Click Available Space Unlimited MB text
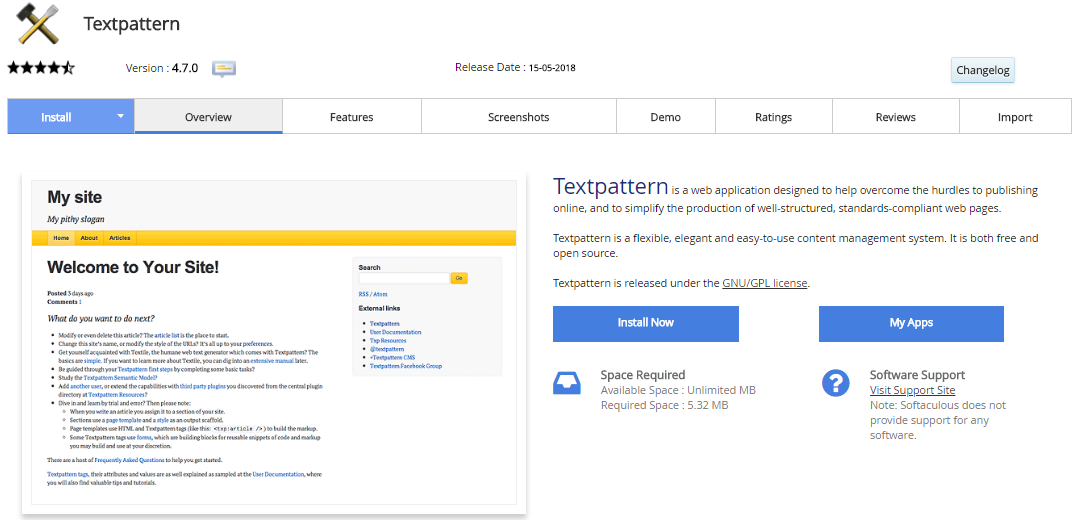The image size is (1079, 520). 678,390
